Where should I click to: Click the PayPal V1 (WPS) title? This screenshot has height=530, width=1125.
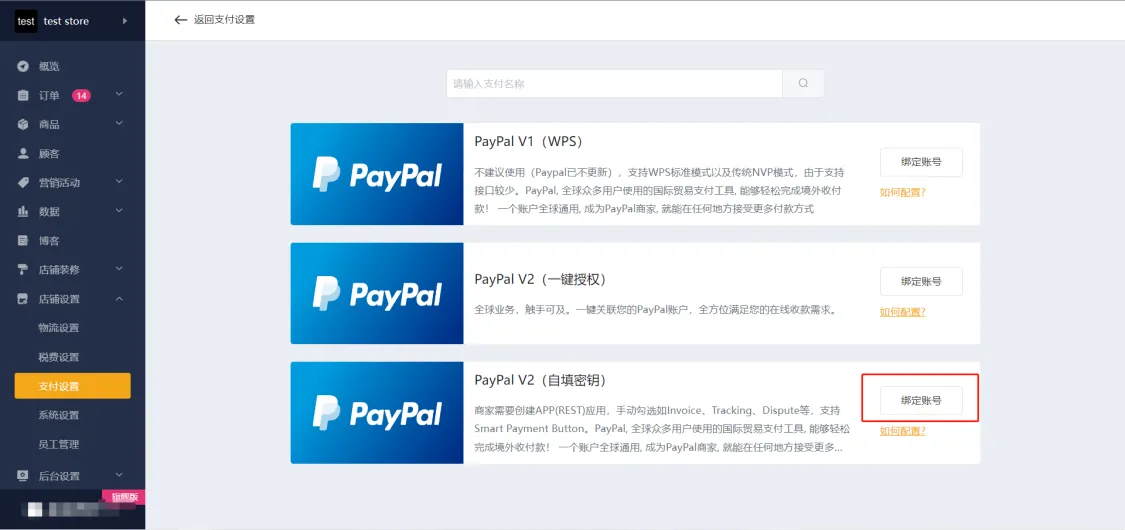(x=528, y=141)
